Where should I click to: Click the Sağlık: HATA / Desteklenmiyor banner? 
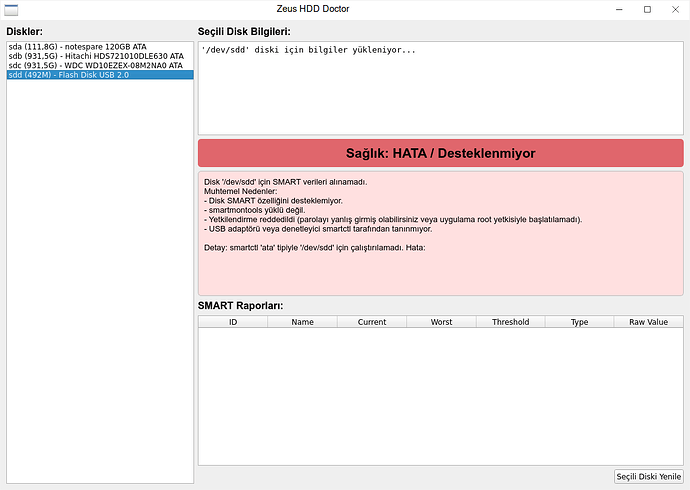point(440,153)
